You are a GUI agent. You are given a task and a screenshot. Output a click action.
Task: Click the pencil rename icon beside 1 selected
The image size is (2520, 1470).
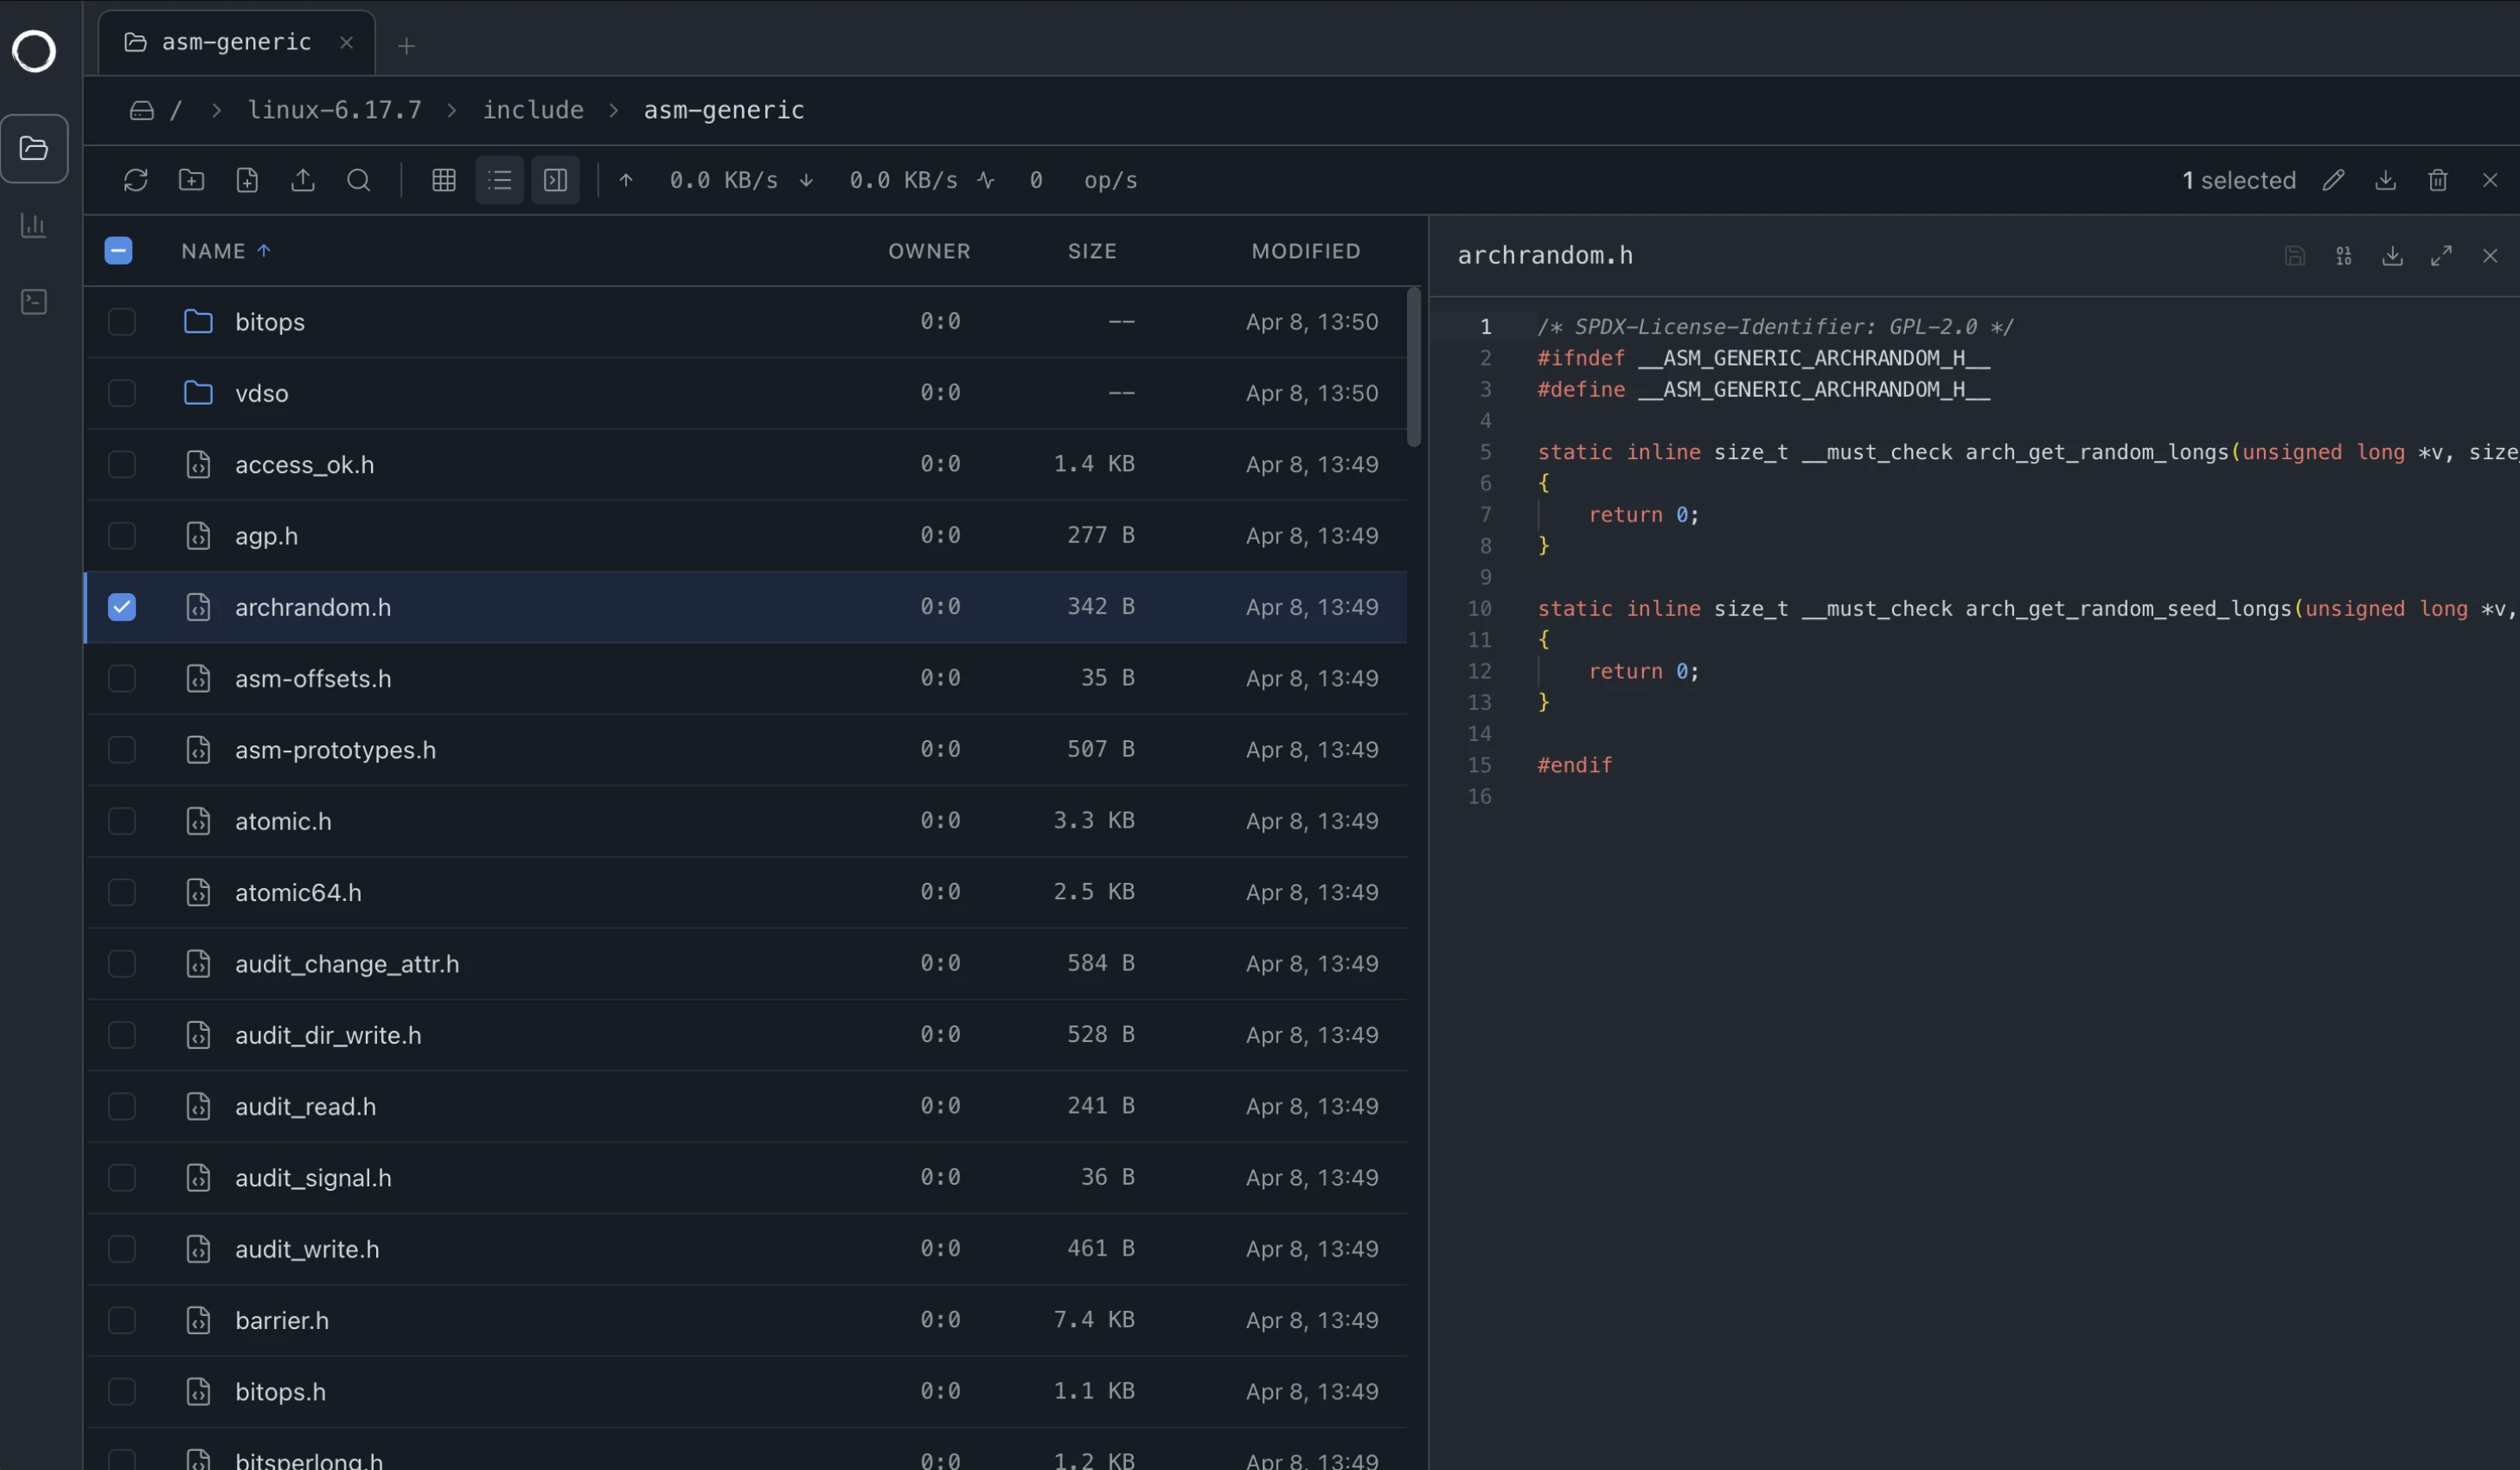coord(2333,180)
